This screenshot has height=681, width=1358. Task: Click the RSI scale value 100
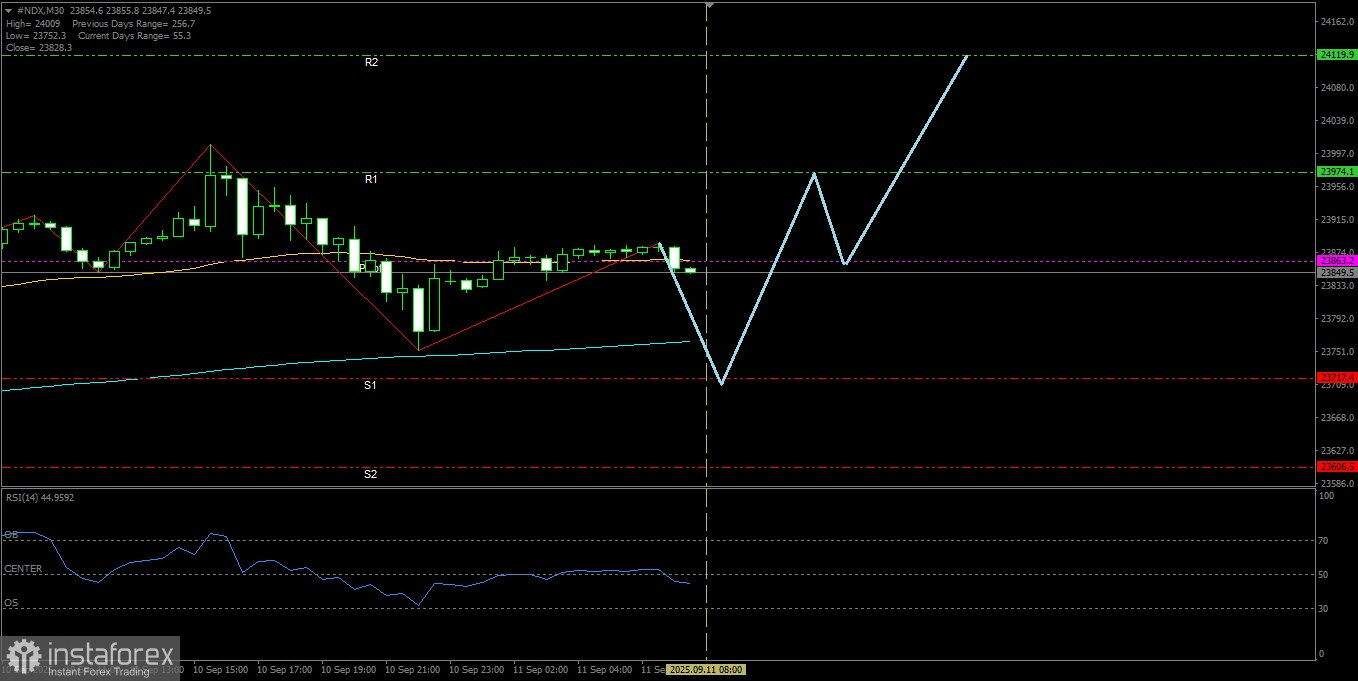click(1328, 497)
